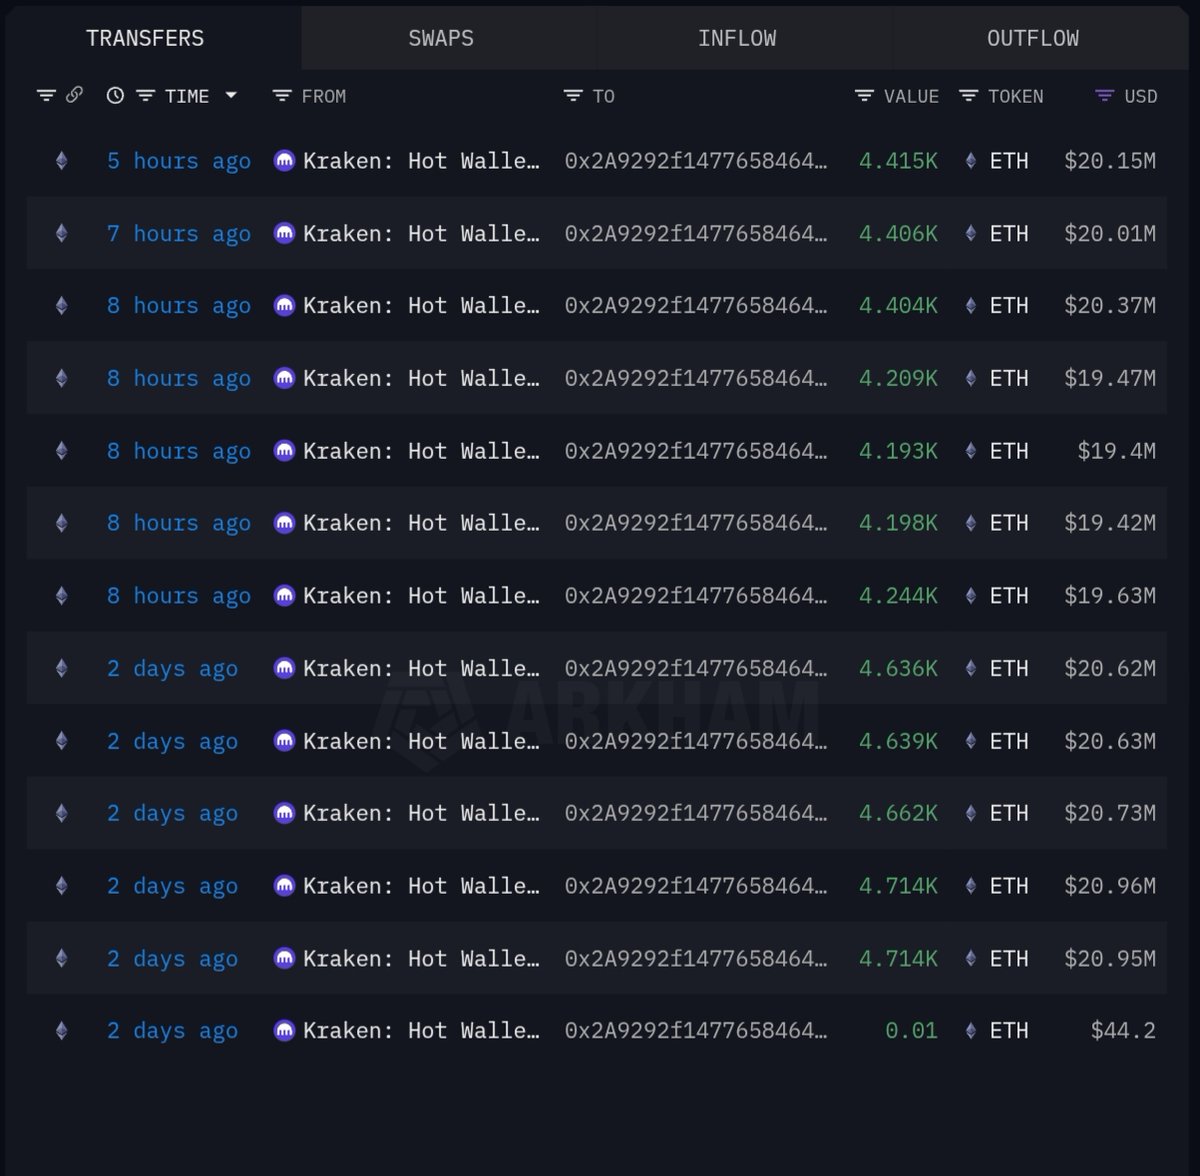Expand the TIME sort dropdown arrow
Screen dimensions: 1200x1176
pos(231,95)
